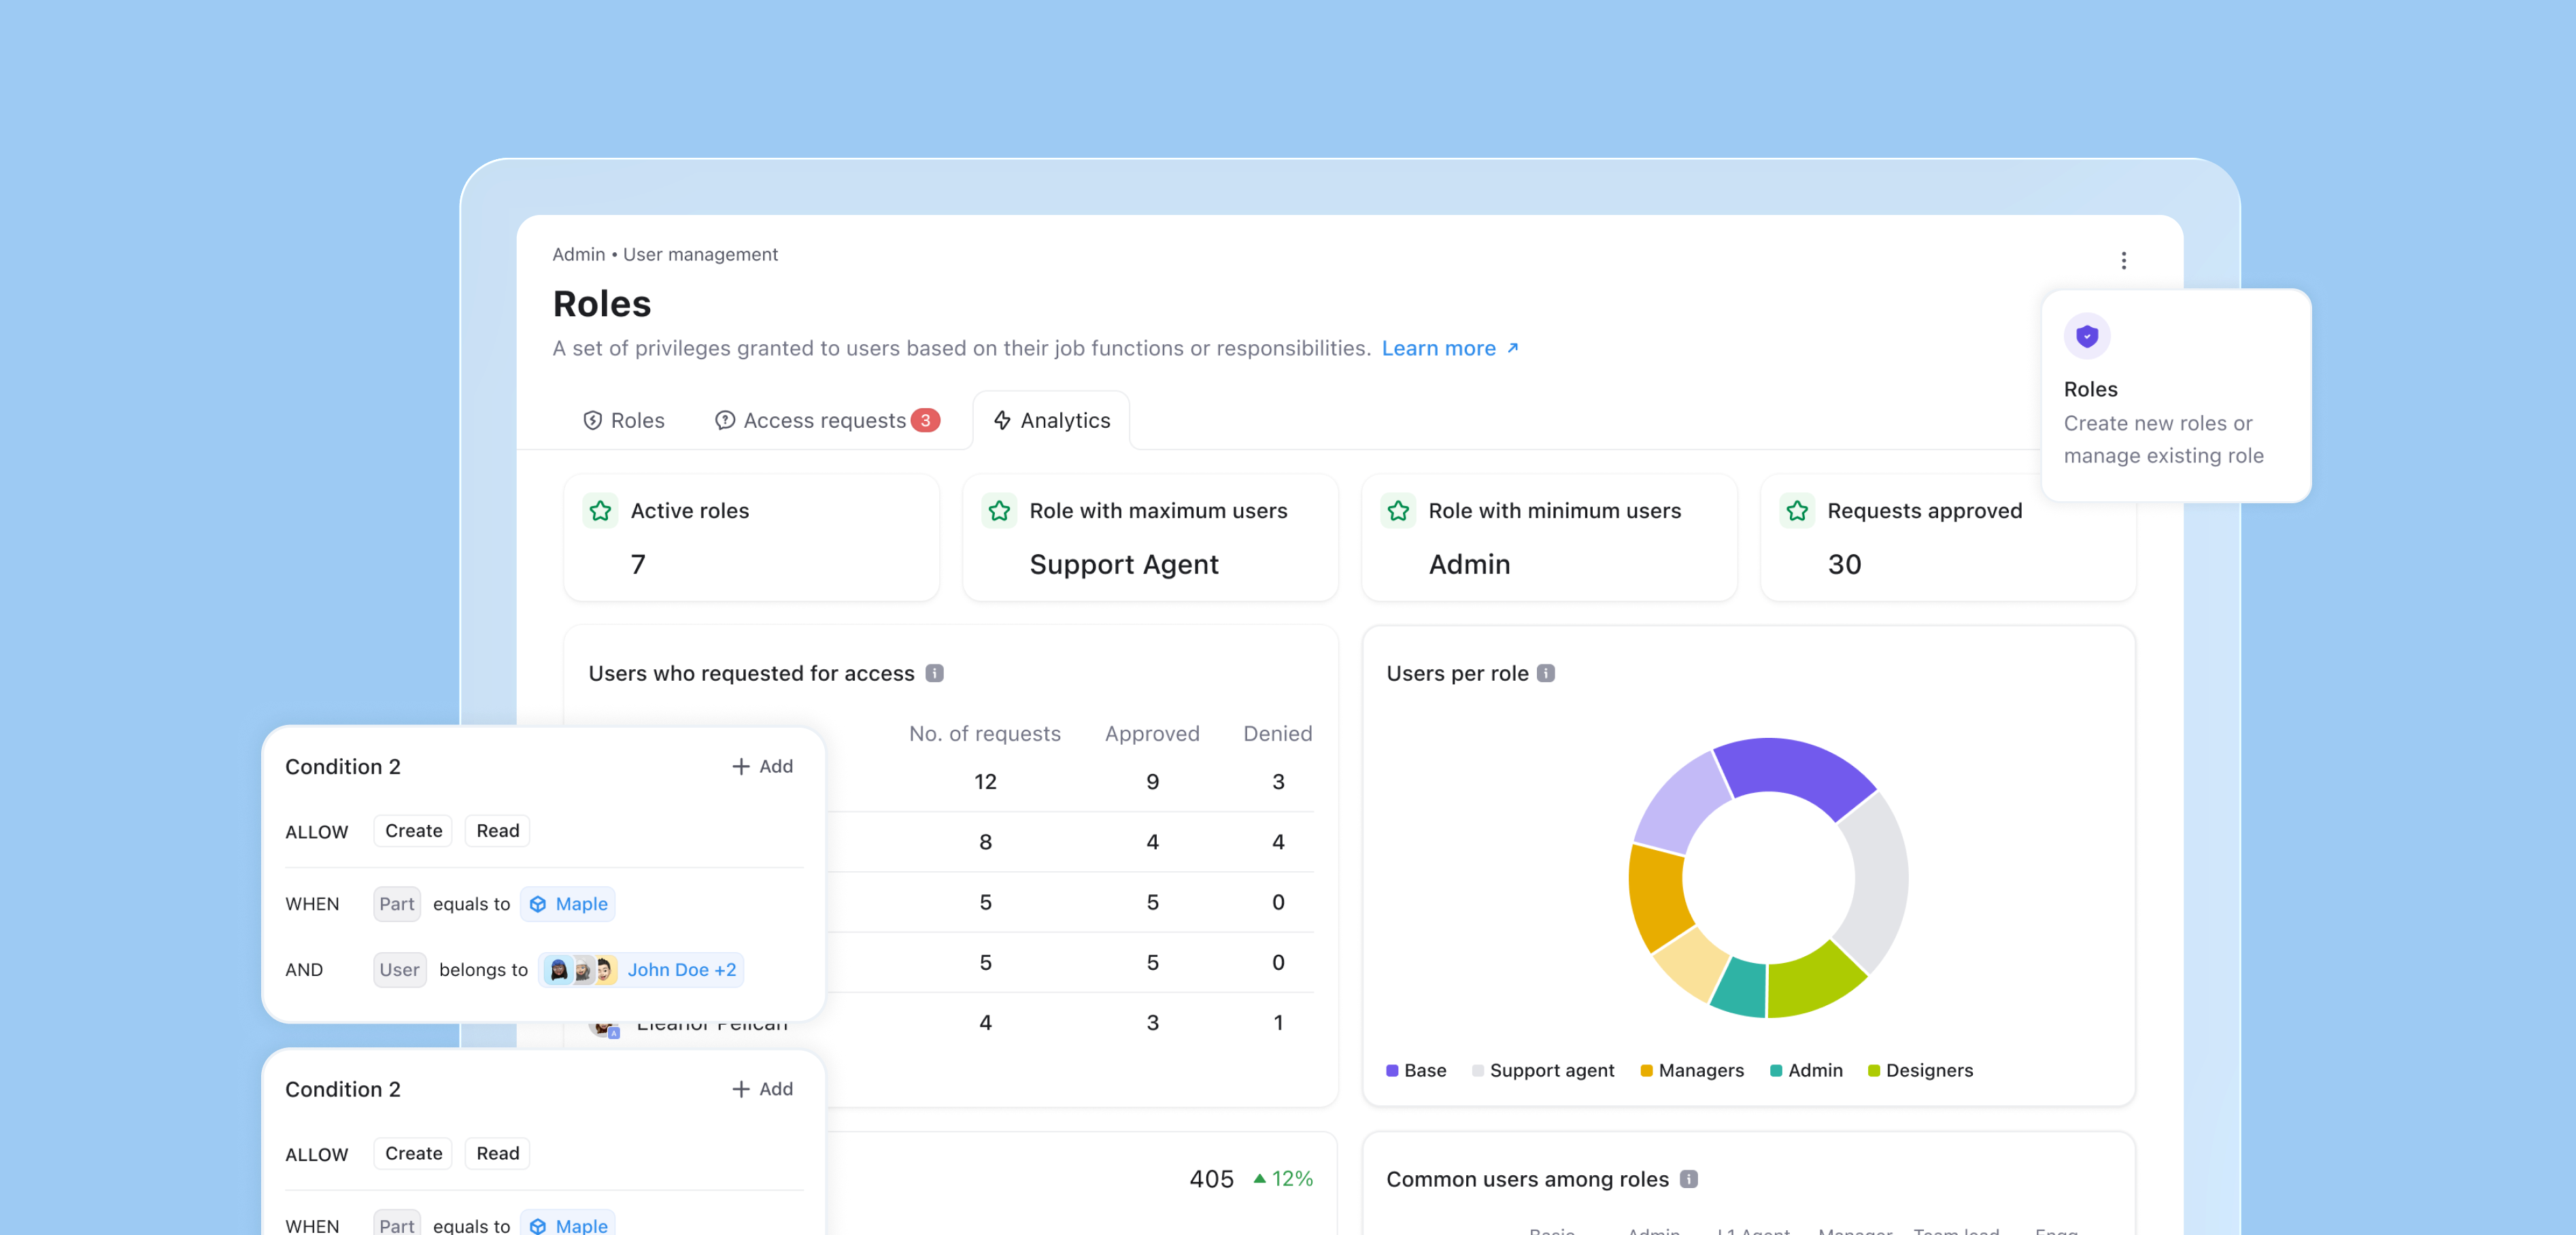Click the No. of requests column header
Viewport: 2576px width, 1235px height.
click(984, 734)
